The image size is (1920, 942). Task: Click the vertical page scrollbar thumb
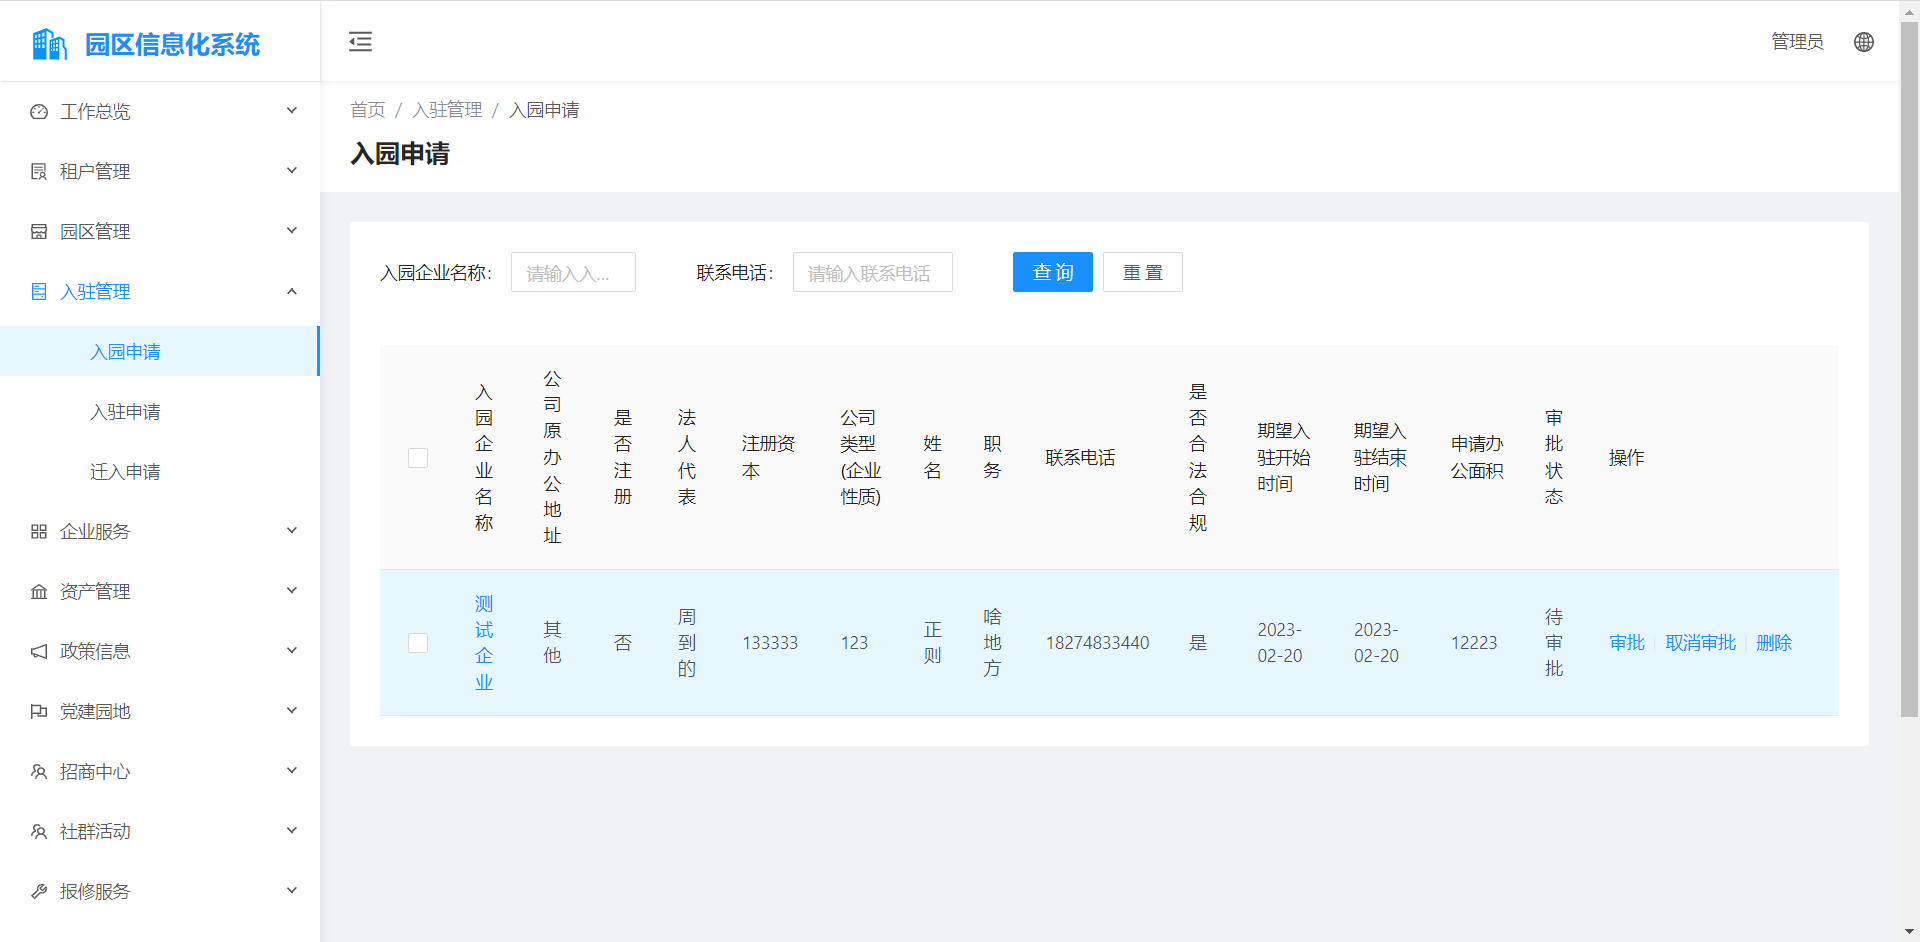(1909, 370)
